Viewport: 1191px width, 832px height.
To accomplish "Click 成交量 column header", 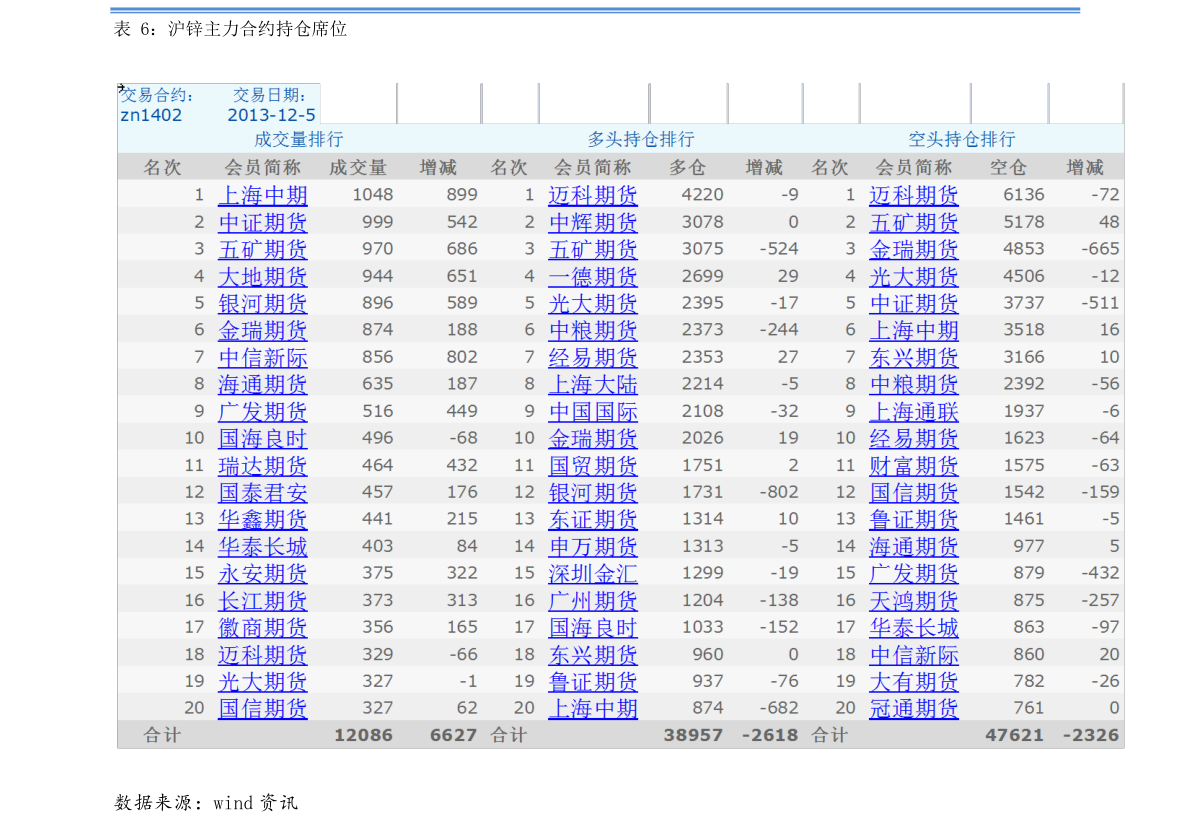I will click(x=358, y=167).
